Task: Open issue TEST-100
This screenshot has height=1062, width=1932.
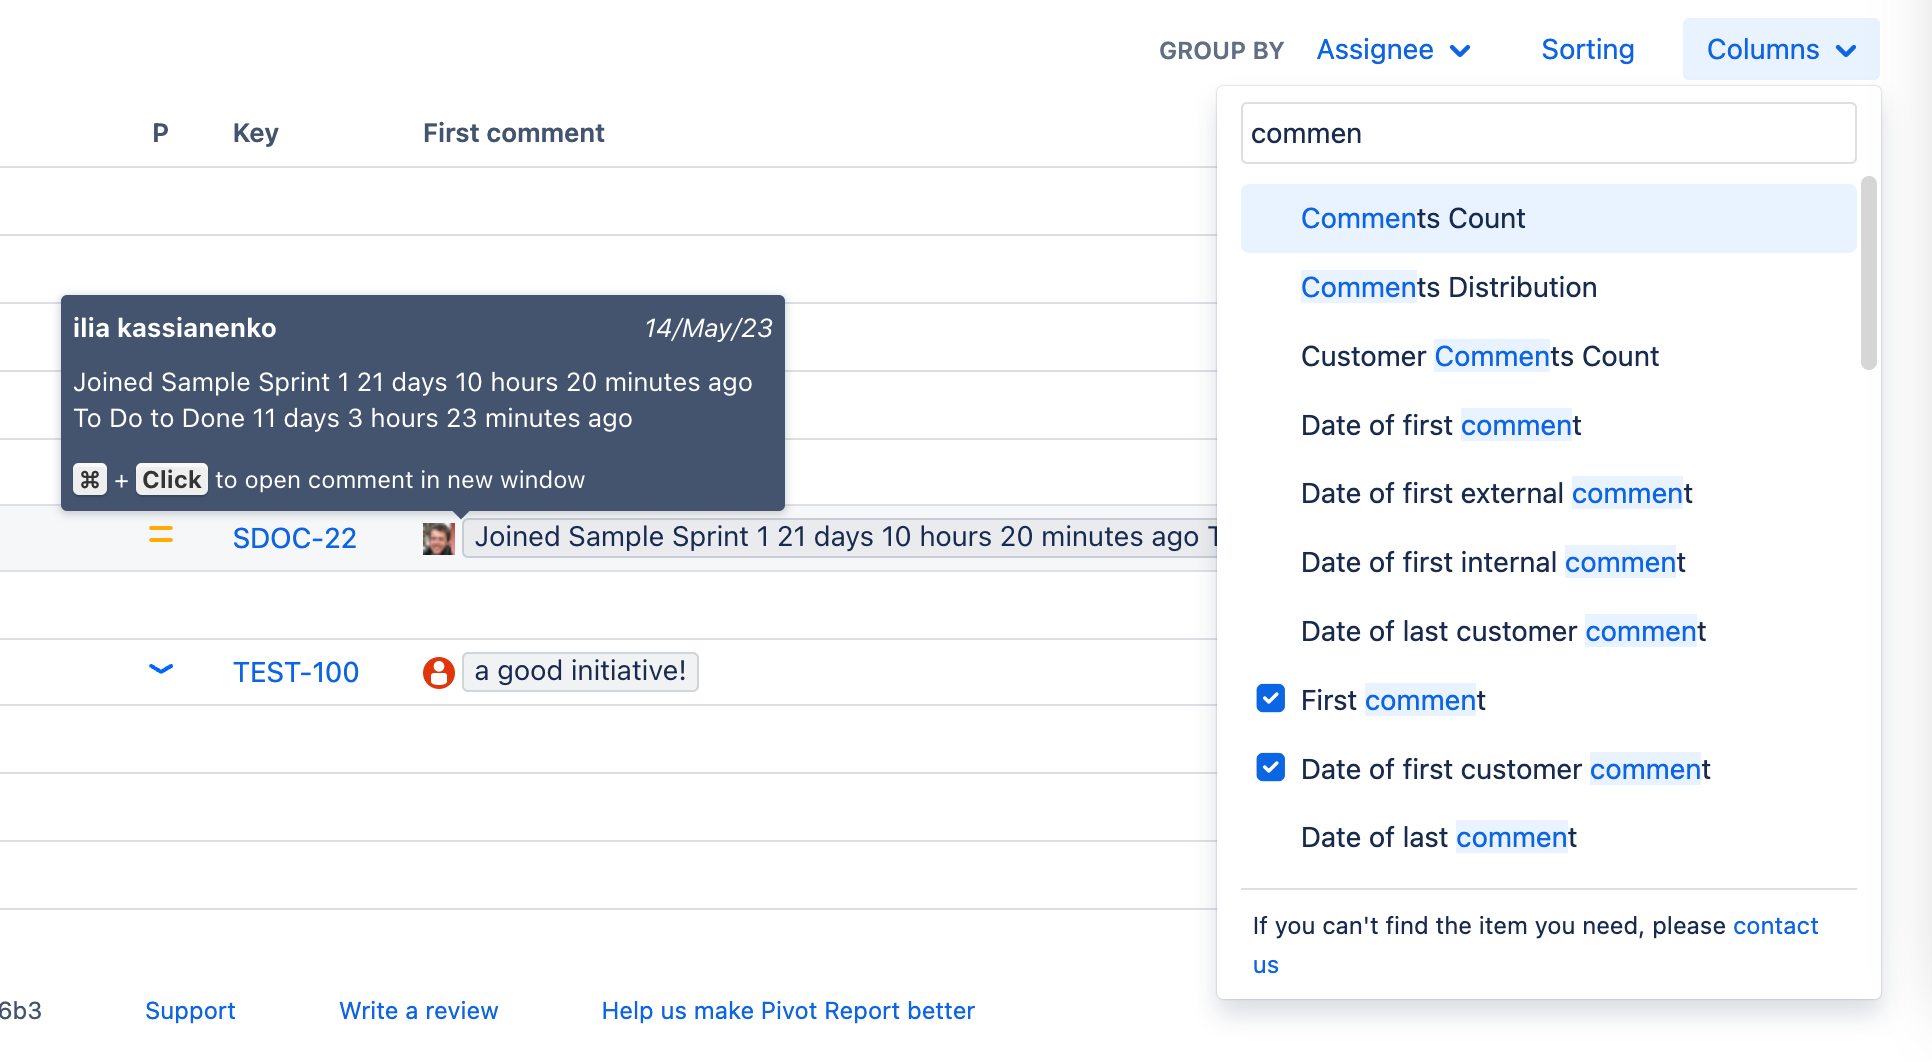Action: pos(295,672)
